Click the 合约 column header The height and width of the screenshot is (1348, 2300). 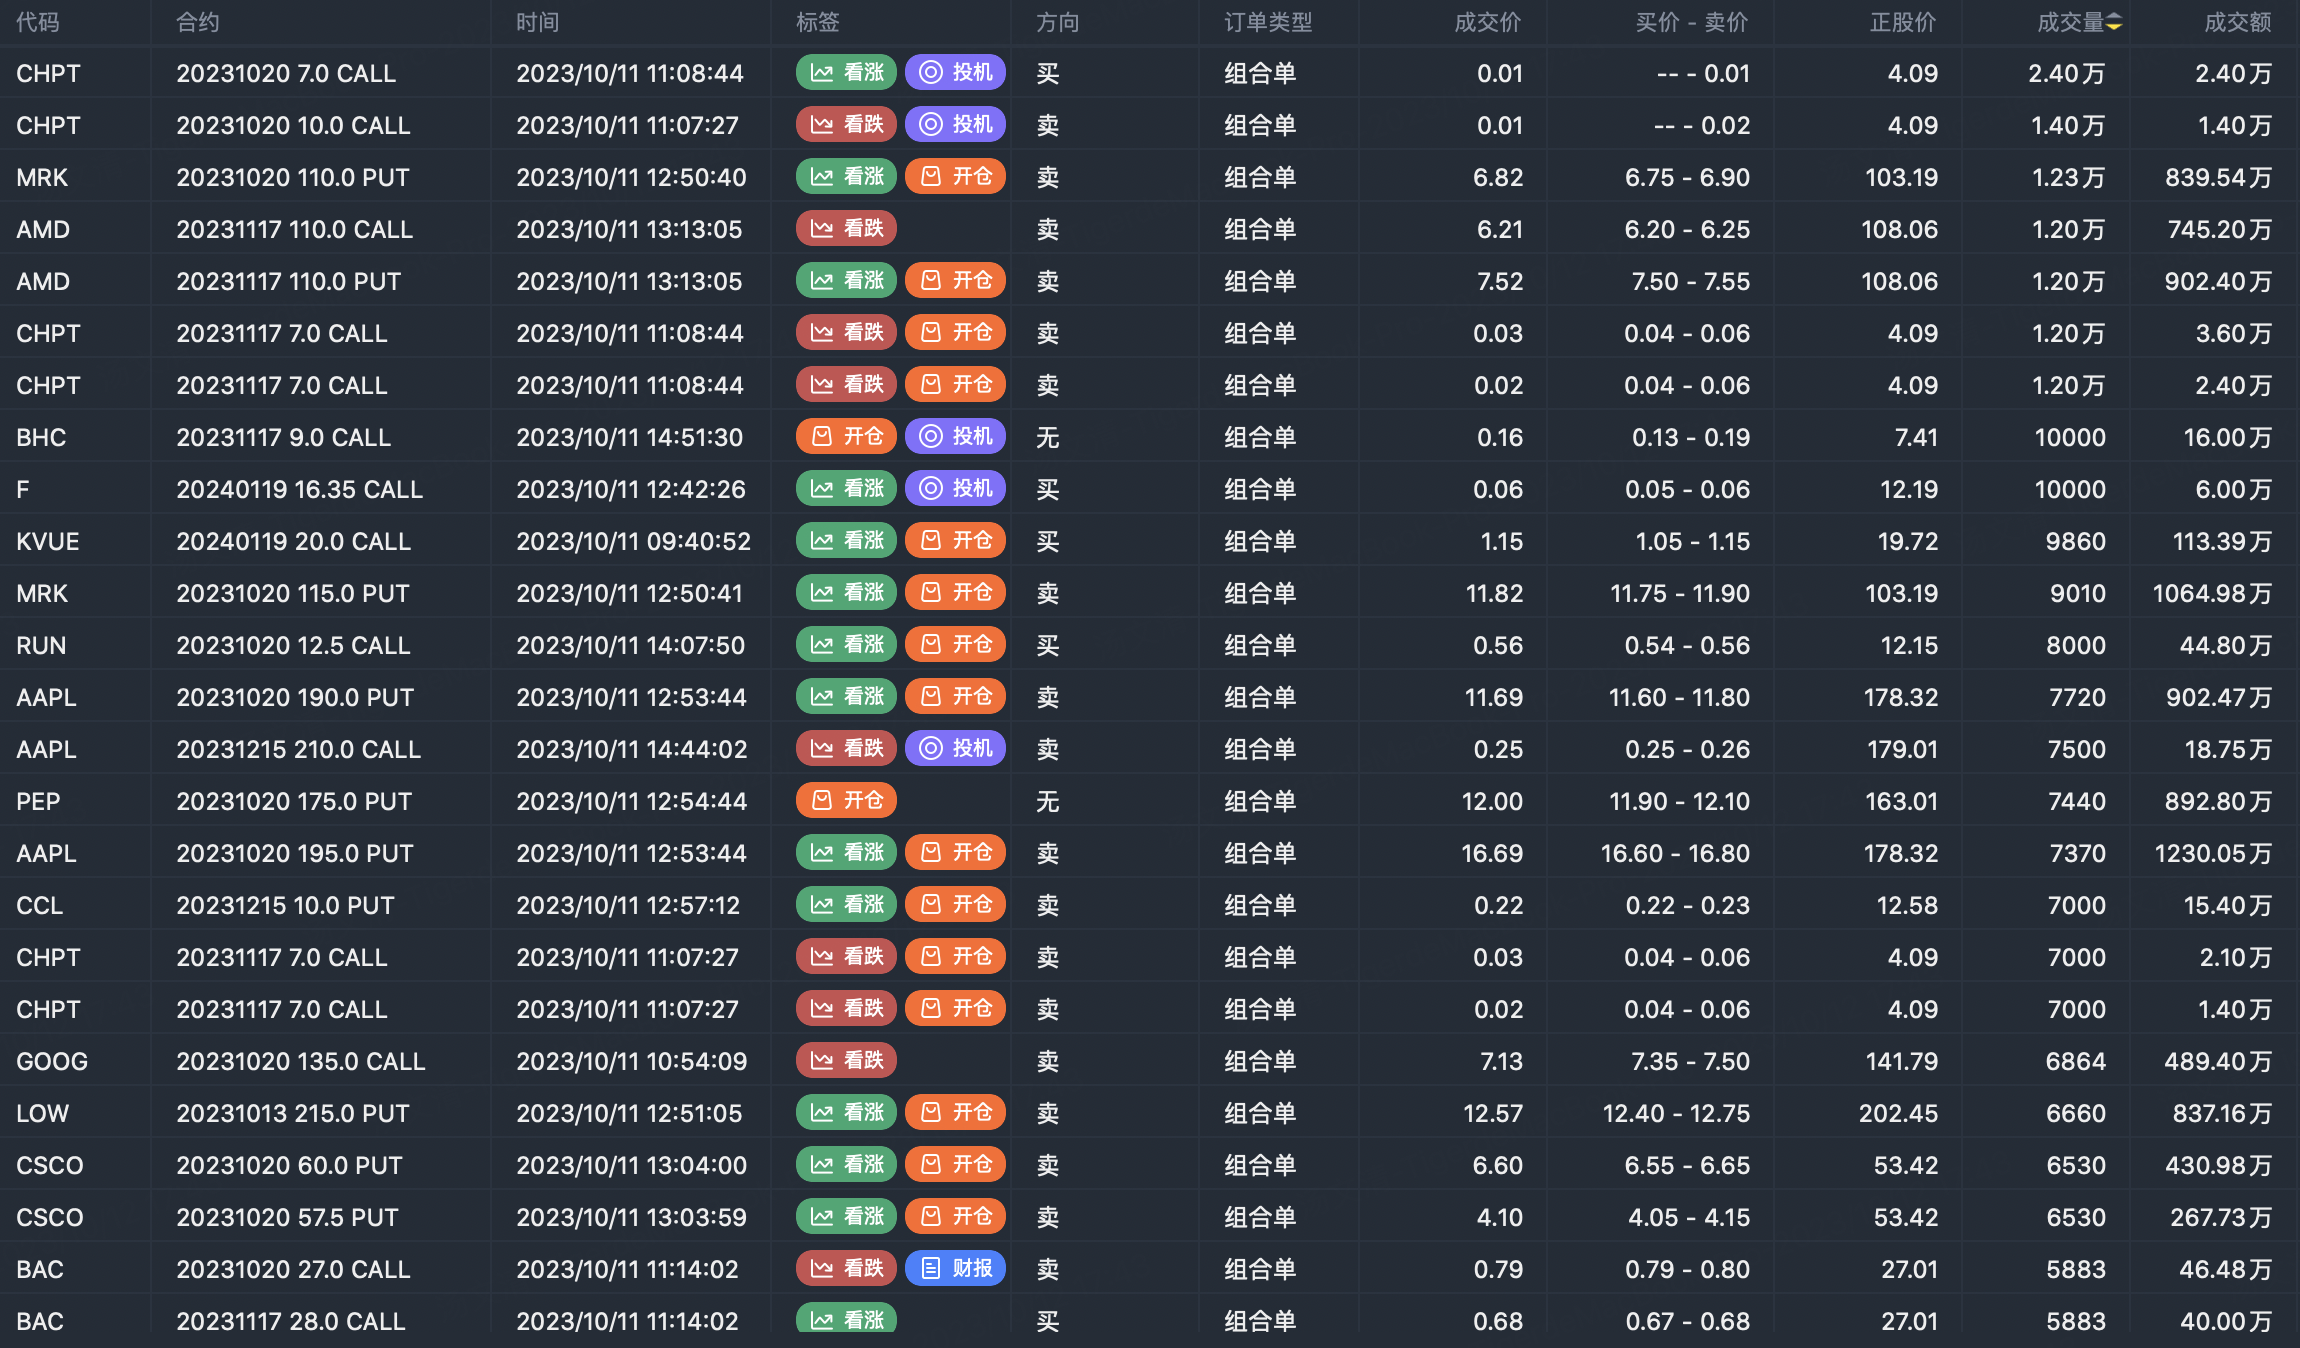point(198,23)
